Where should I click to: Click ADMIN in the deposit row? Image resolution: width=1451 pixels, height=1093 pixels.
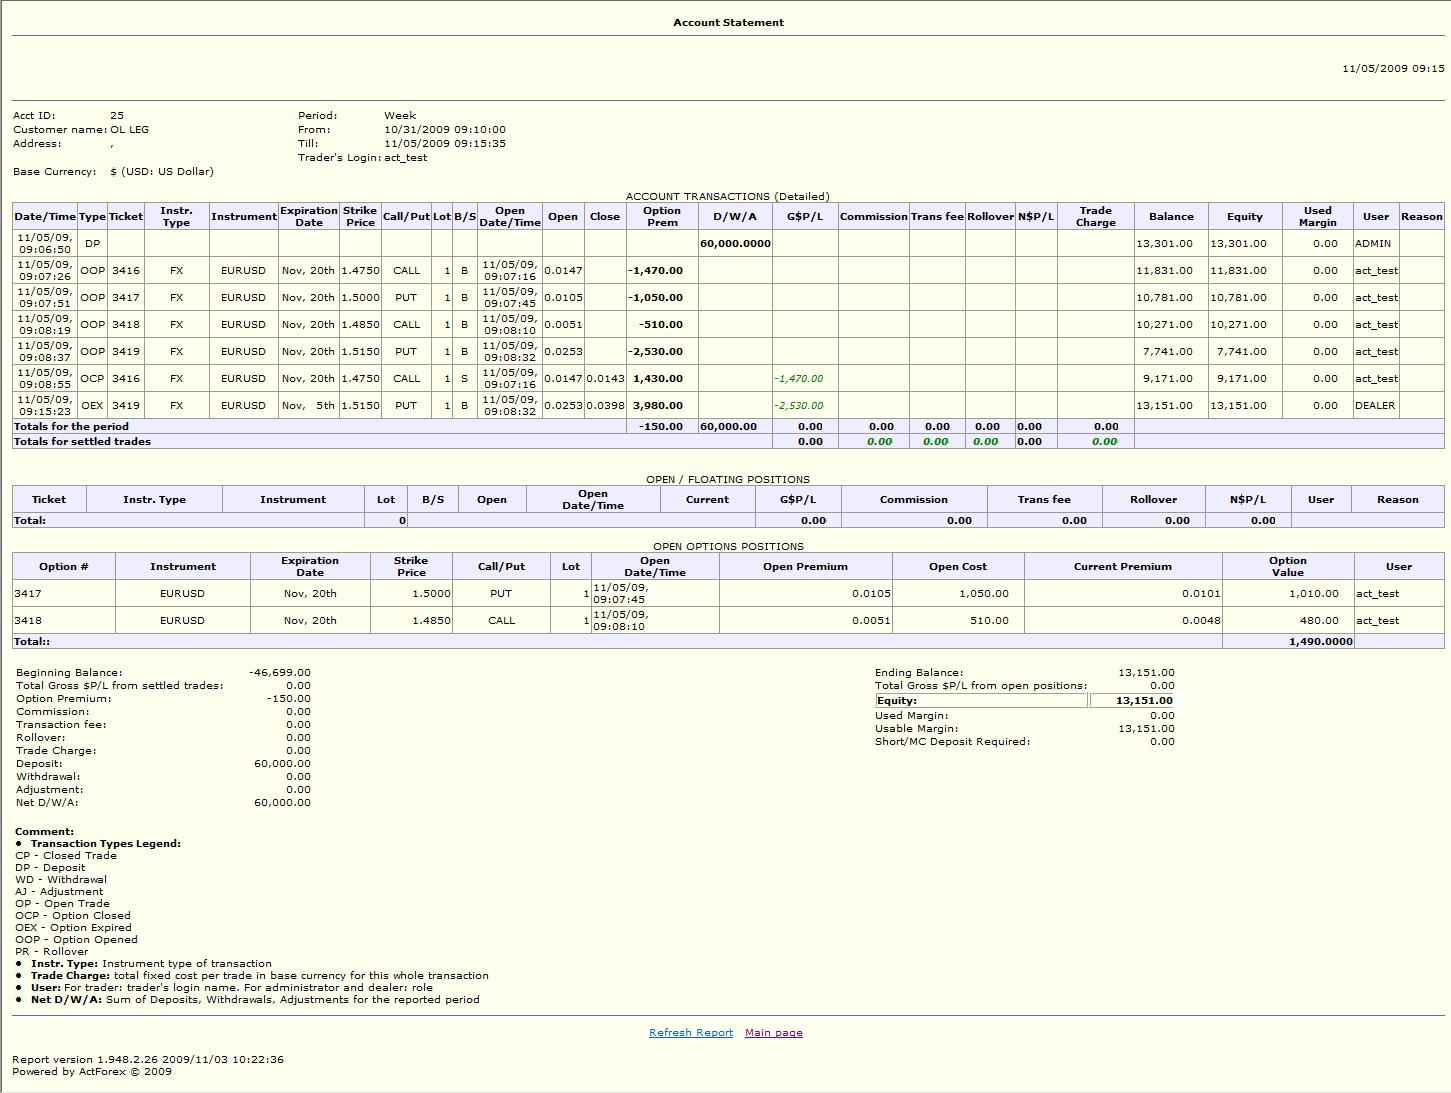coord(1373,244)
